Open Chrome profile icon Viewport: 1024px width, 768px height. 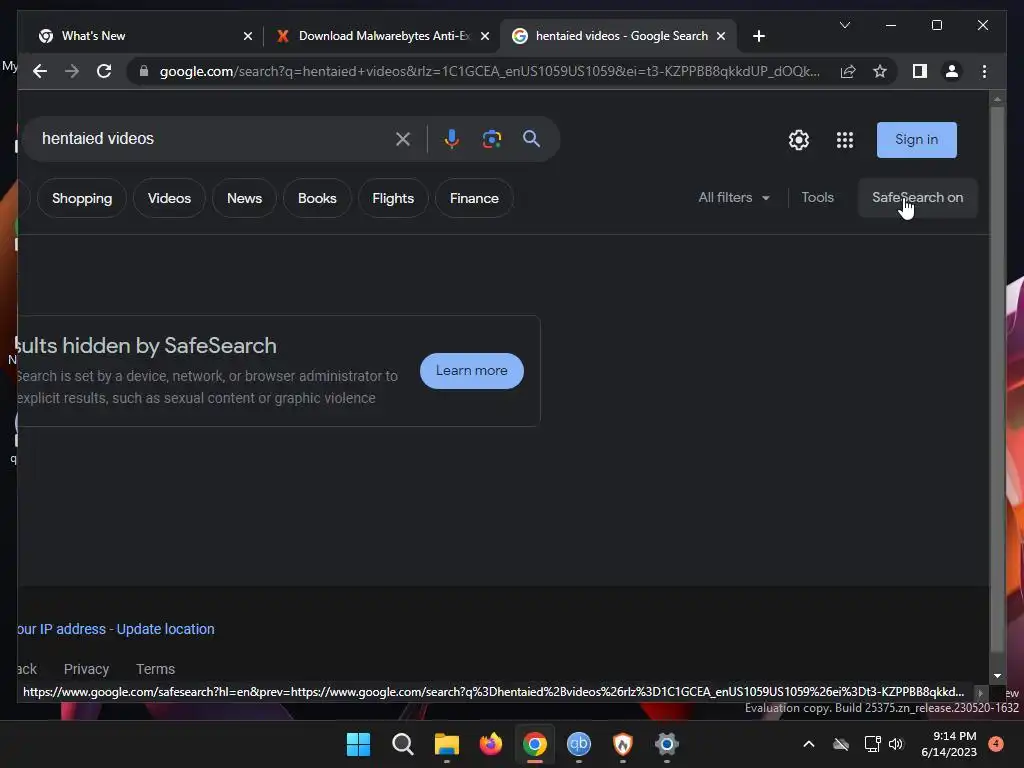952,71
